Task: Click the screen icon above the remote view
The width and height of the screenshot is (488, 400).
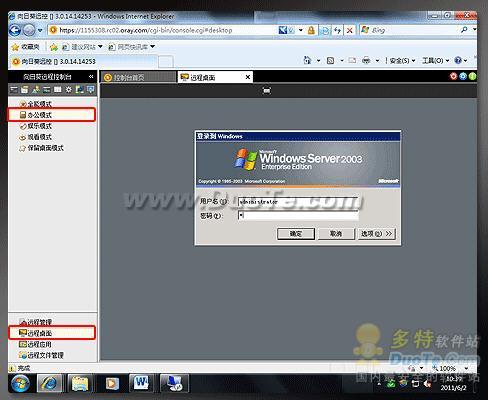Action: [x=267, y=90]
